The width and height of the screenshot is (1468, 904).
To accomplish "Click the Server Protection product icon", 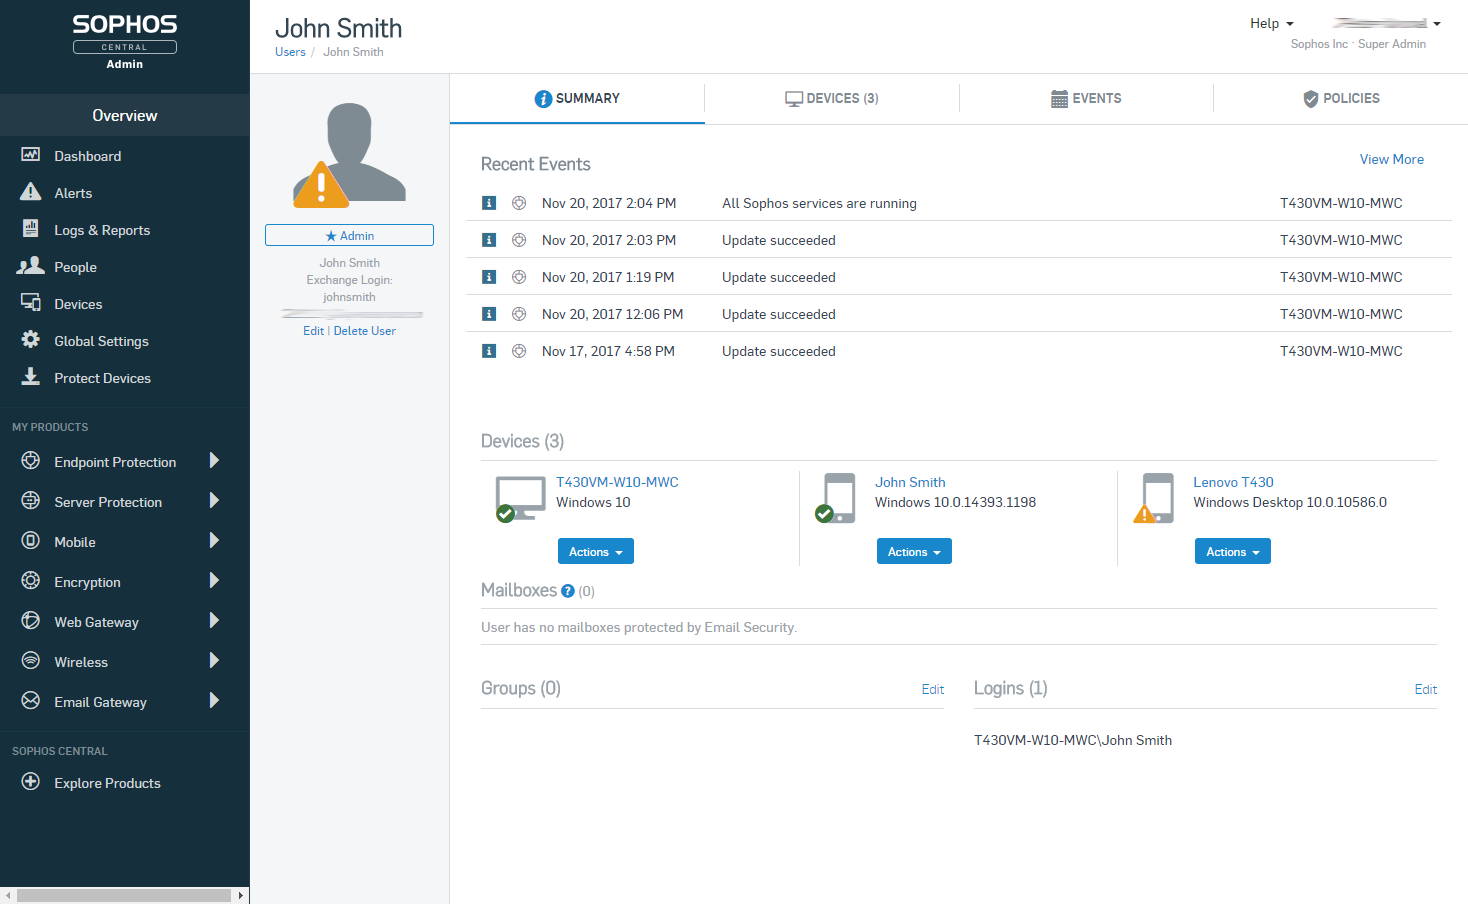I will [31, 501].
